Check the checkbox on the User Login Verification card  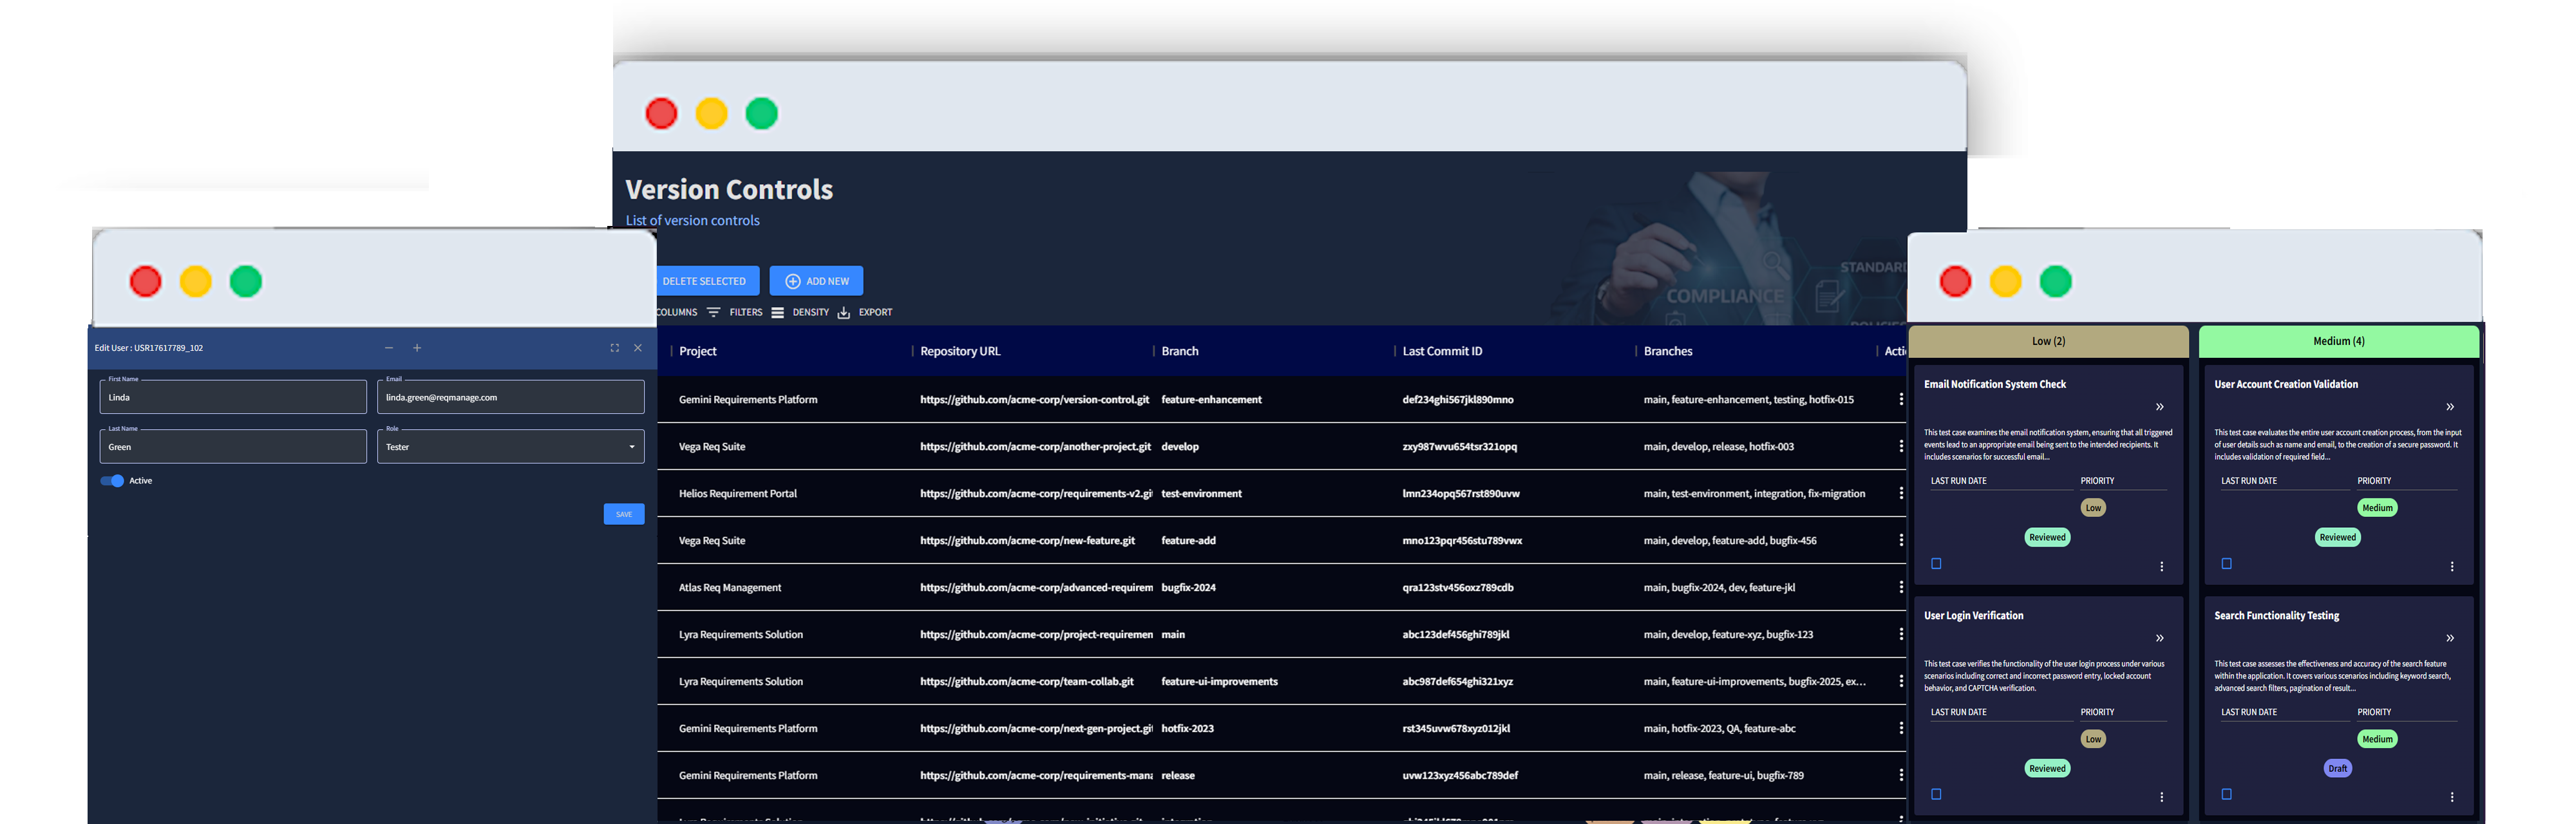coord(1936,794)
